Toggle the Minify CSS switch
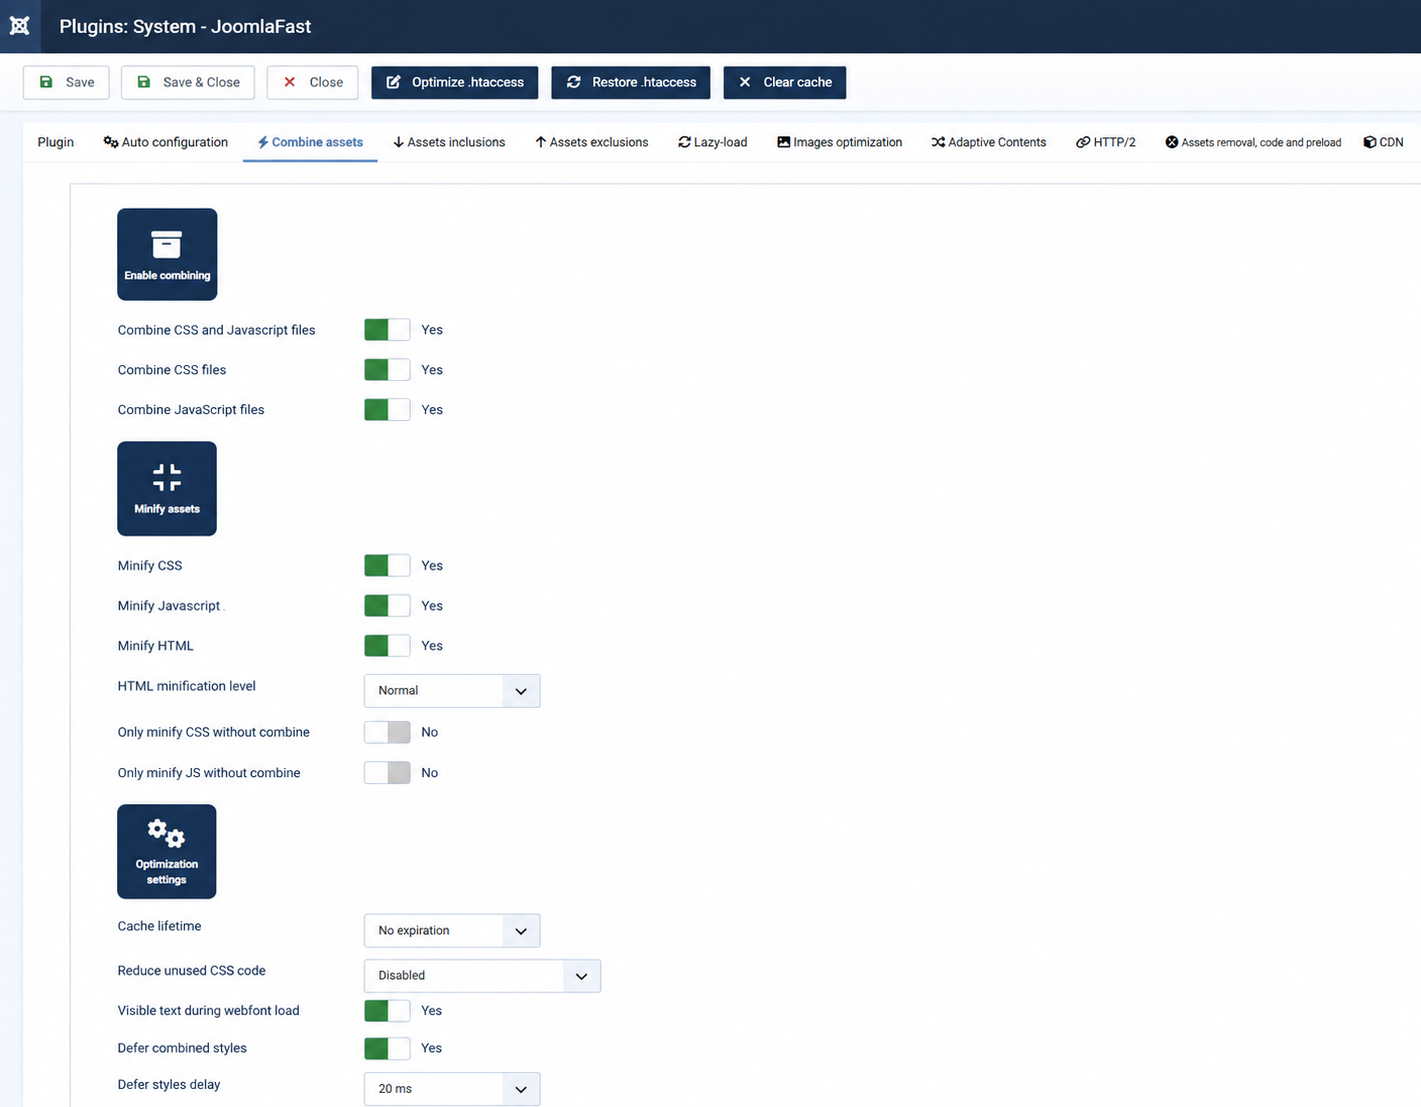The width and height of the screenshot is (1421, 1107). click(387, 566)
